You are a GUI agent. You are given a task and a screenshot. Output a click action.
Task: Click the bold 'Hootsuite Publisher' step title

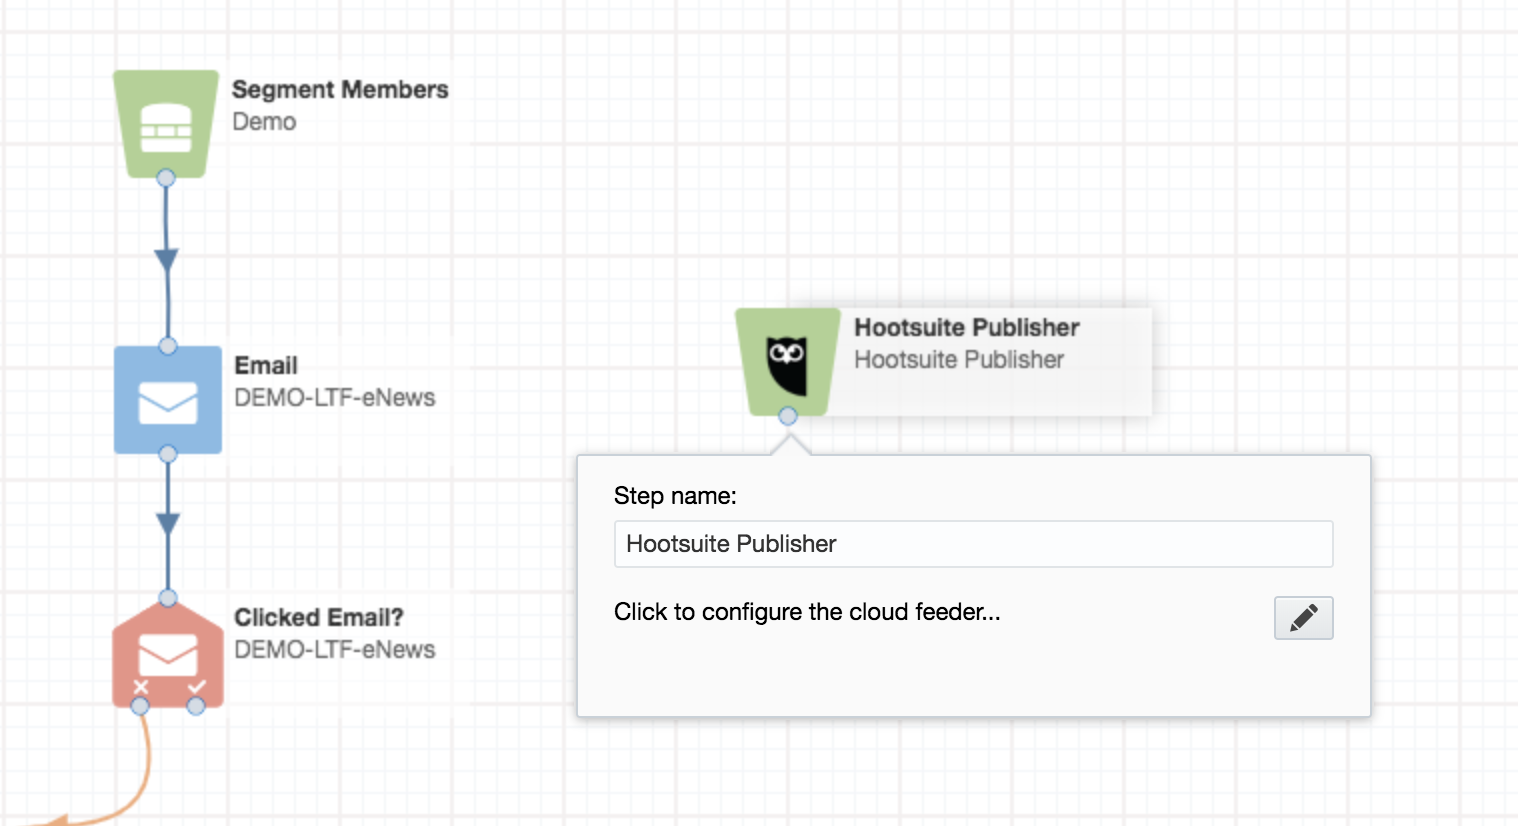click(x=966, y=328)
